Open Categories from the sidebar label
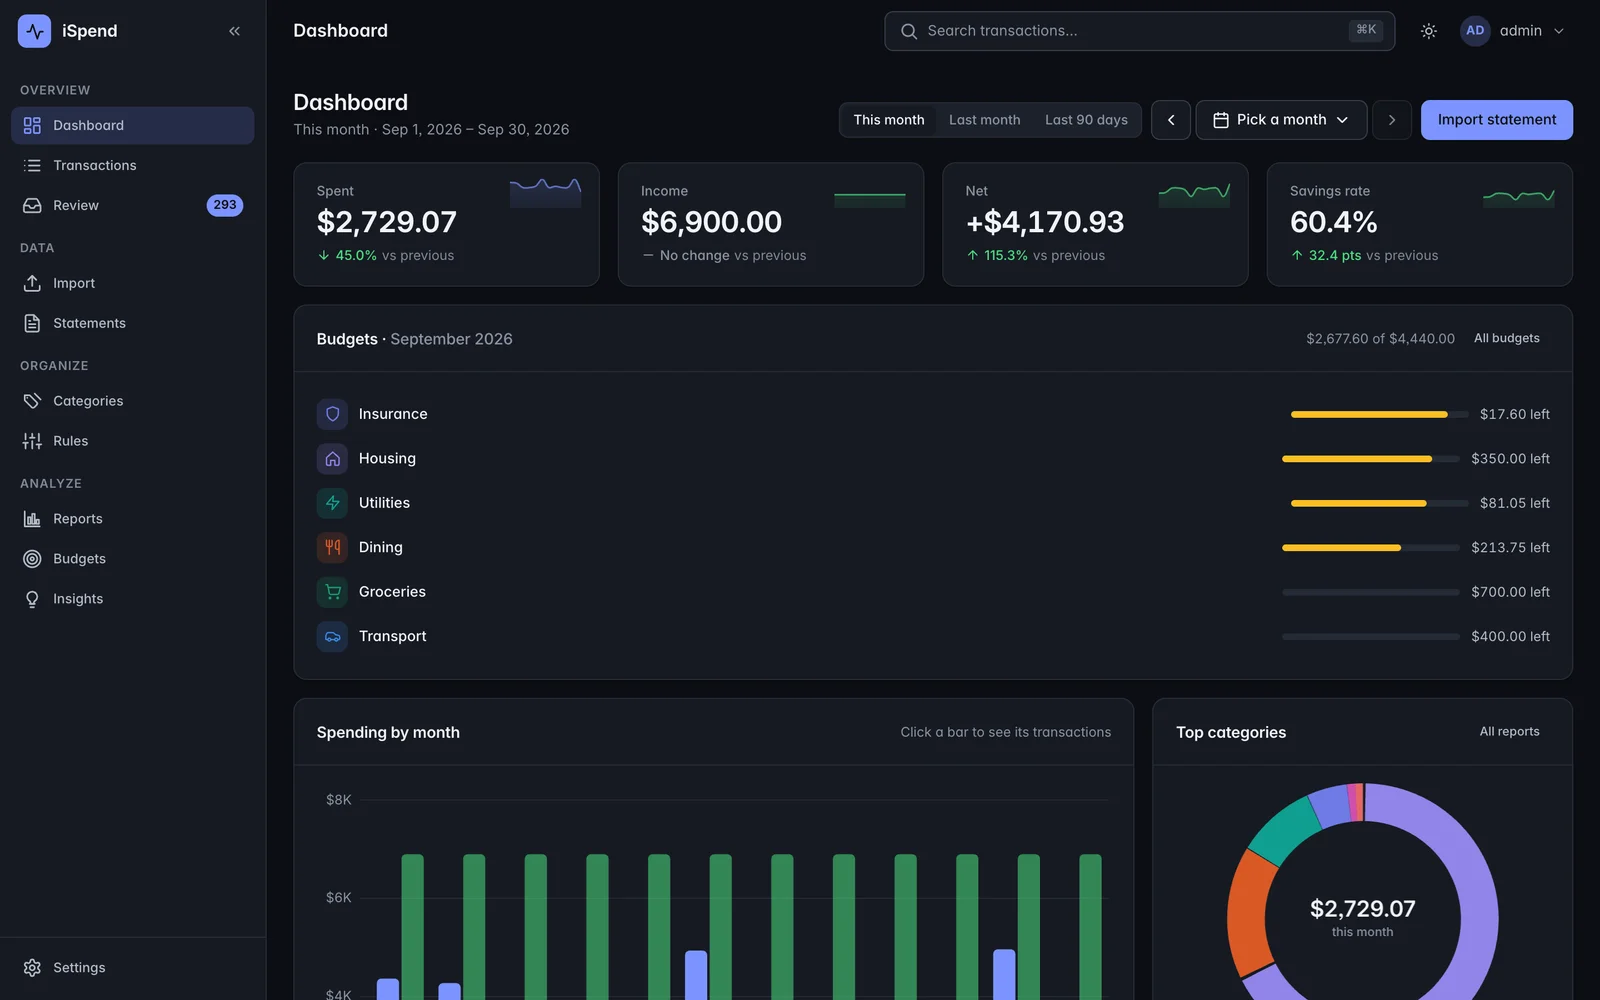The height and width of the screenshot is (1000, 1600). point(88,401)
